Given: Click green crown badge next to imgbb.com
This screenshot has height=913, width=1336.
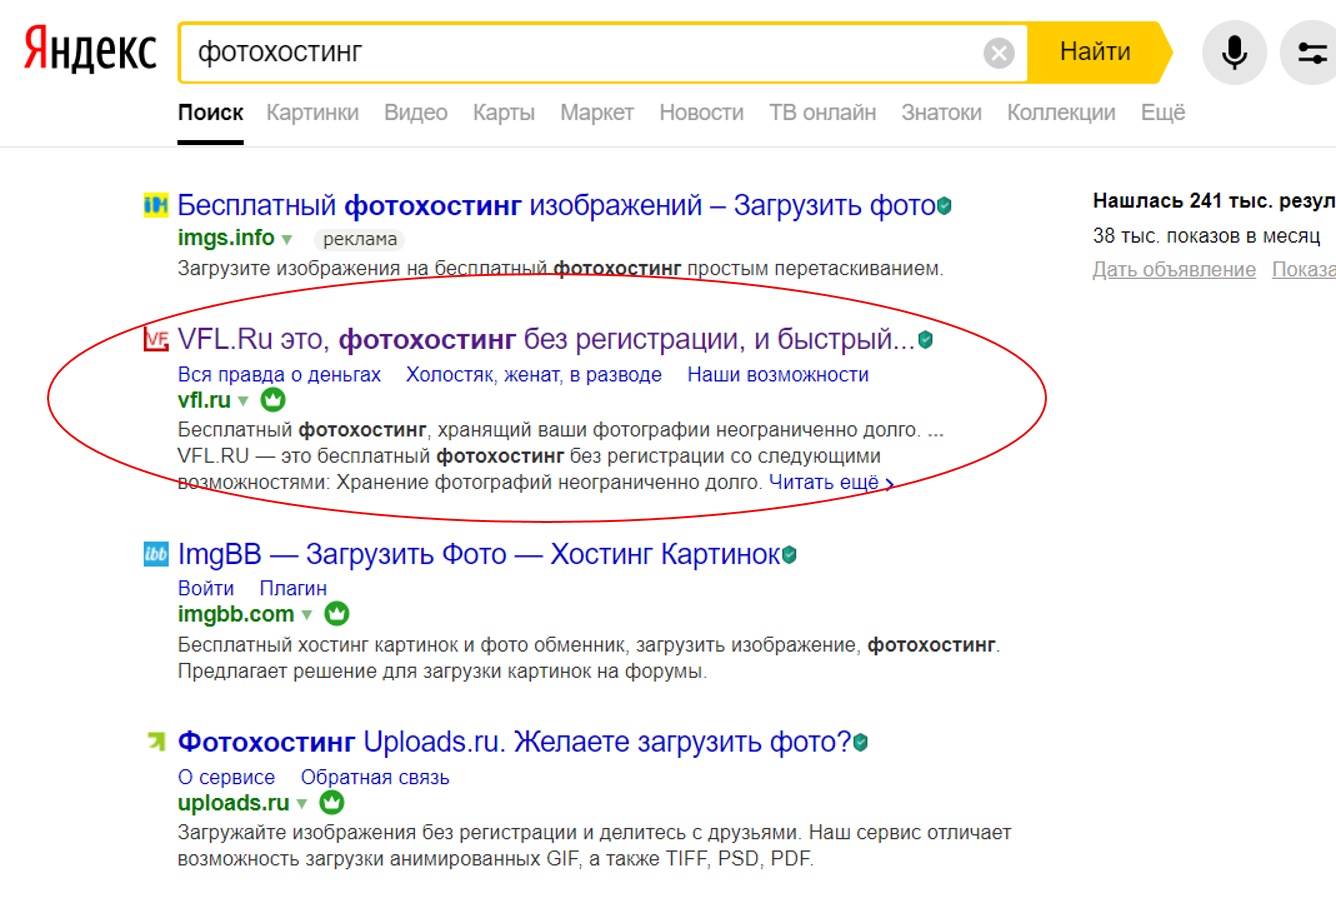Looking at the screenshot, I should pyautogui.click(x=337, y=614).
